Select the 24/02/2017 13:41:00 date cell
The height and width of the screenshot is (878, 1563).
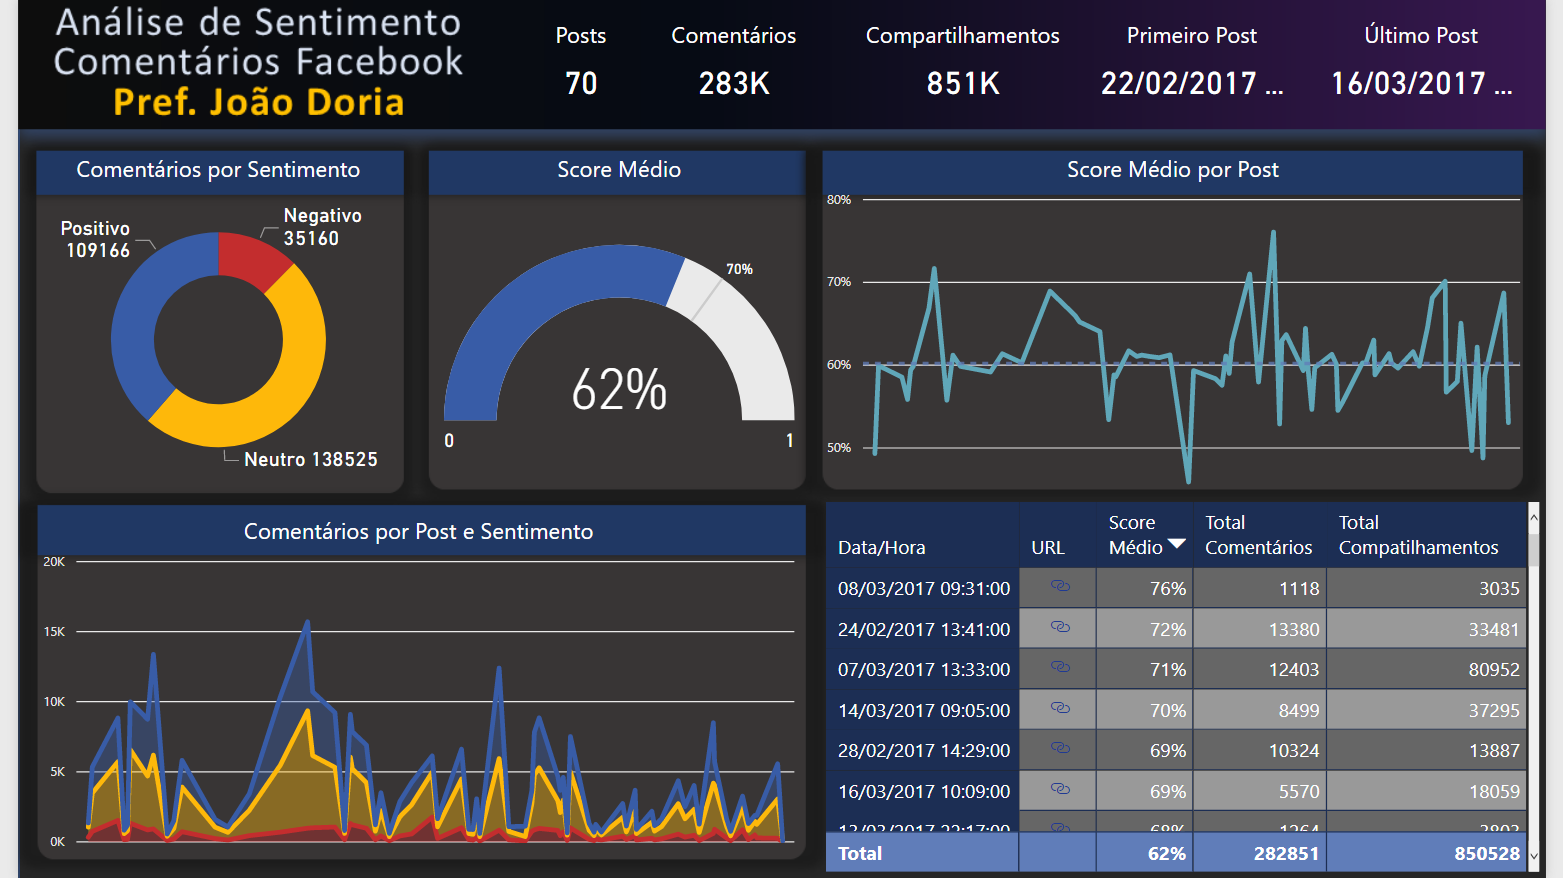click(924, 630)
